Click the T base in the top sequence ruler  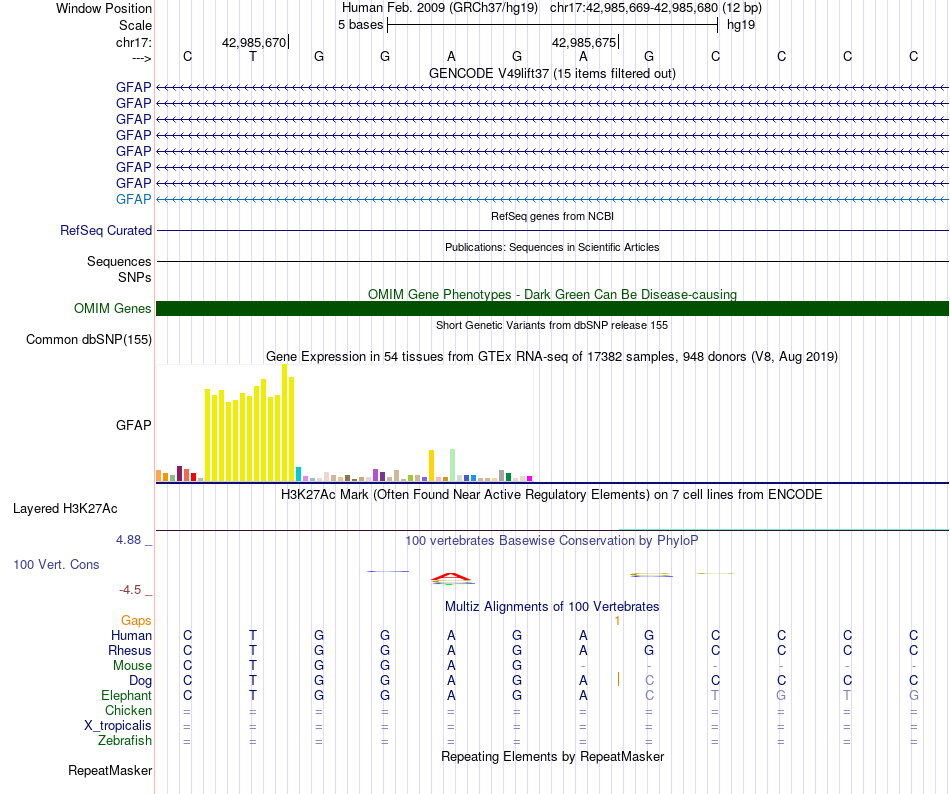coord(253,56)
